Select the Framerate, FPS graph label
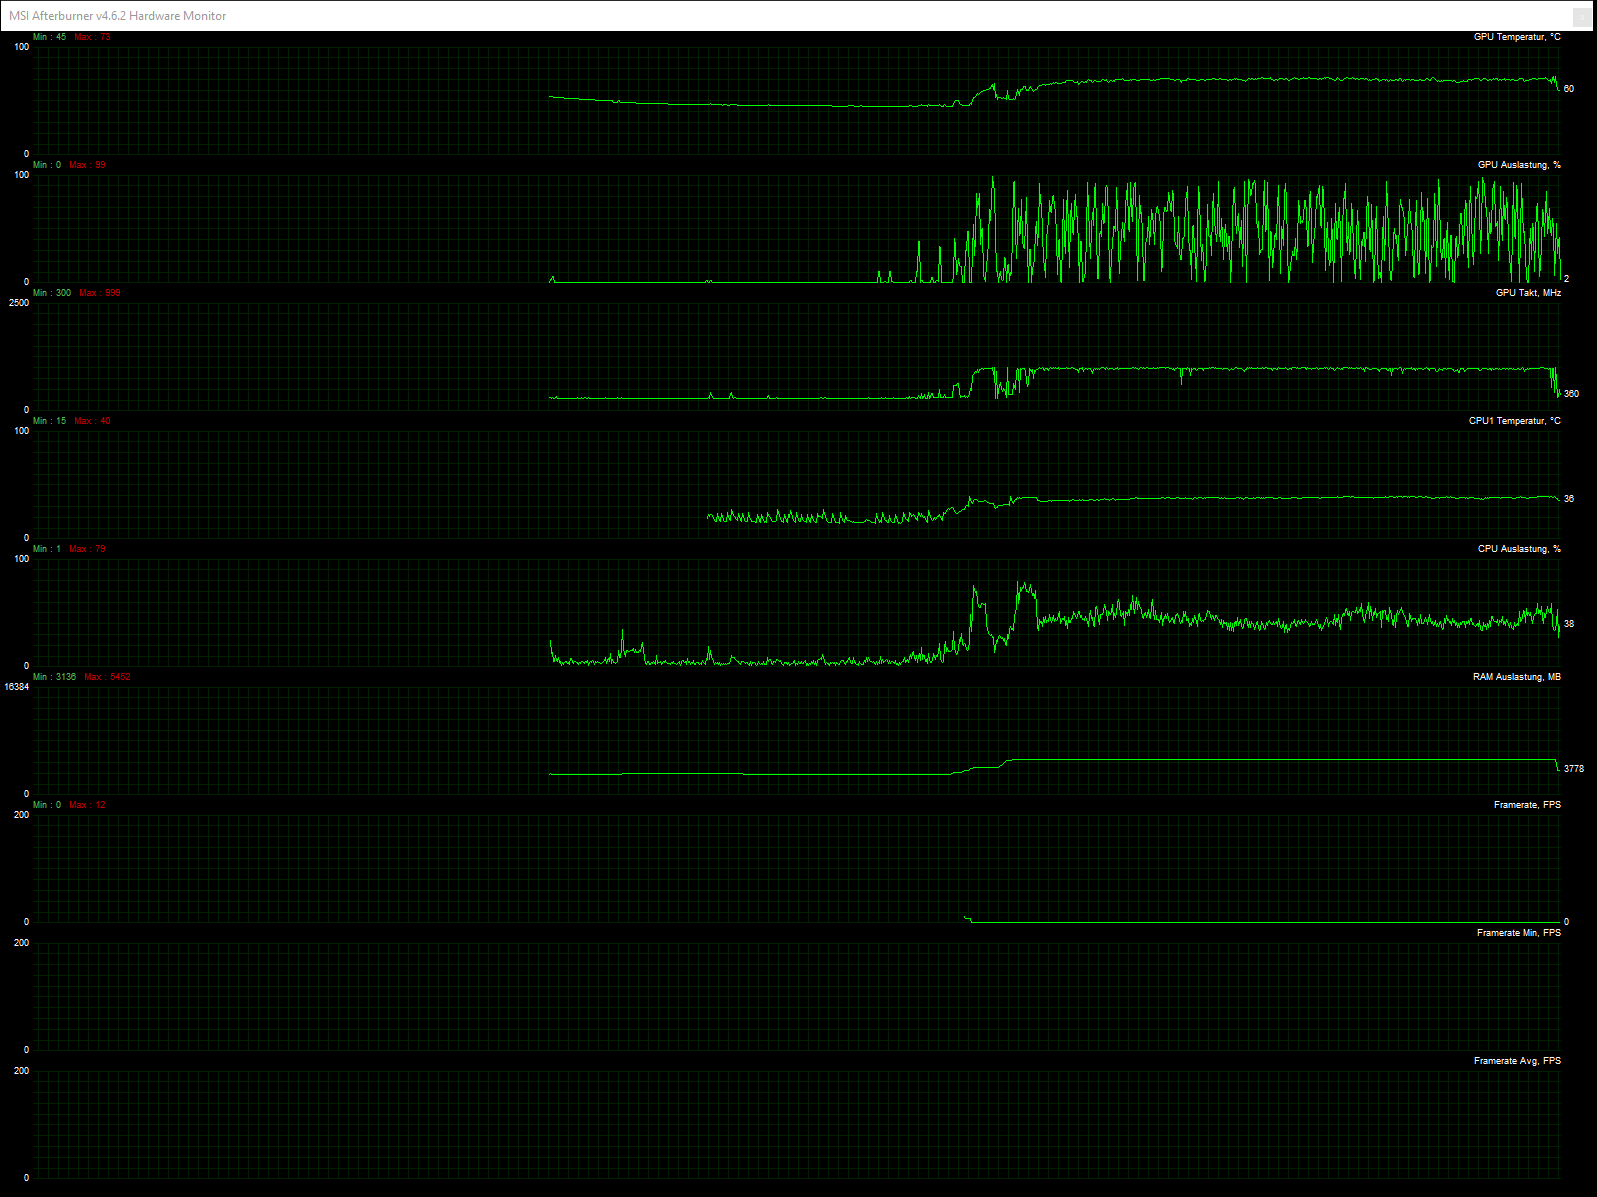This screenshot has height=1197, width=1597. (1527, 805)
